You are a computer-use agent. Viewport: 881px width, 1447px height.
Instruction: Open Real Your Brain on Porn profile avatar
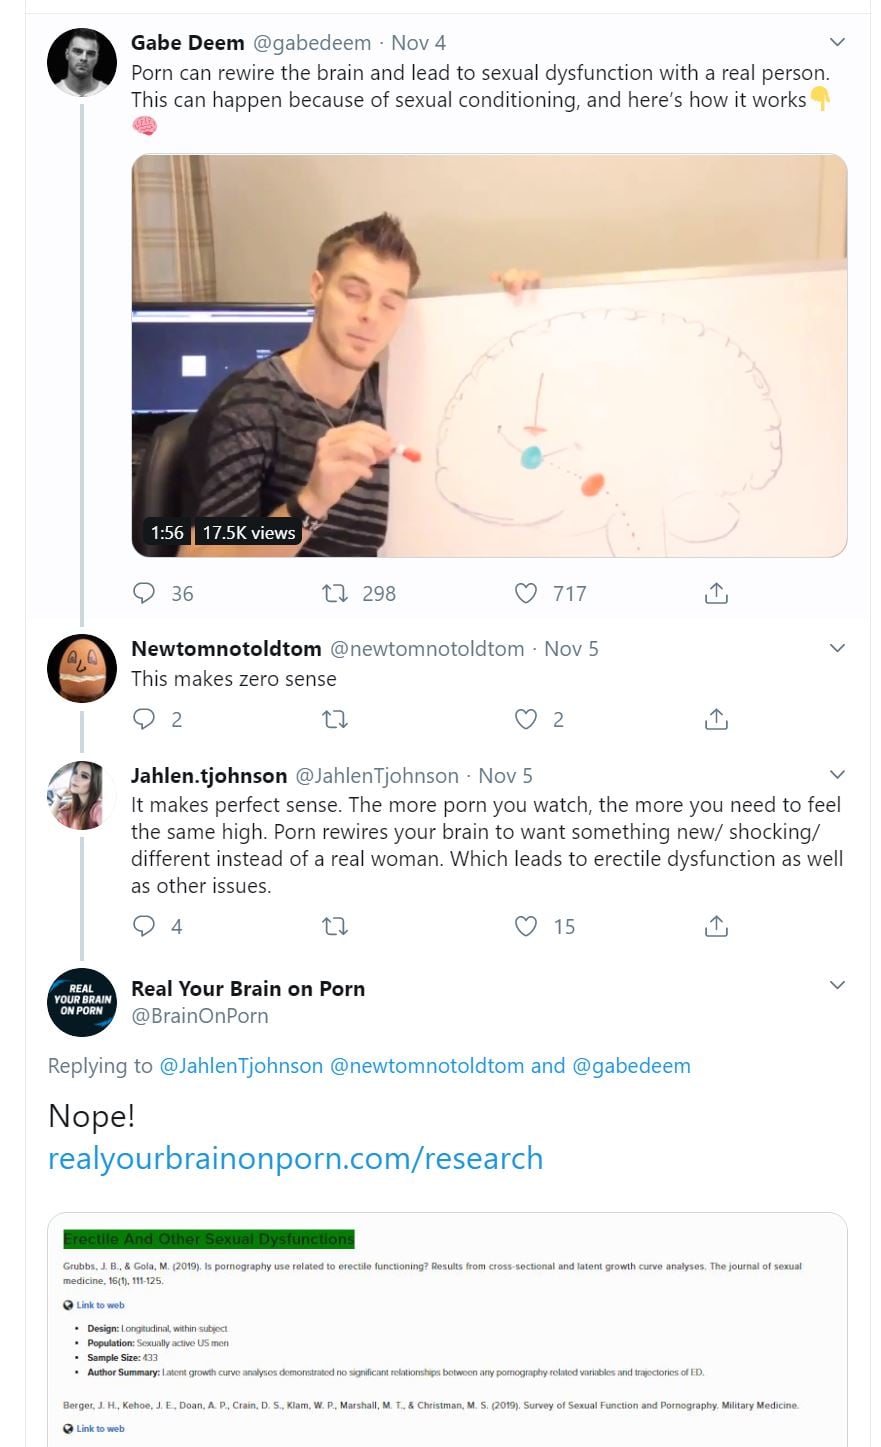pyautogui.click(x=82, y=1002)
